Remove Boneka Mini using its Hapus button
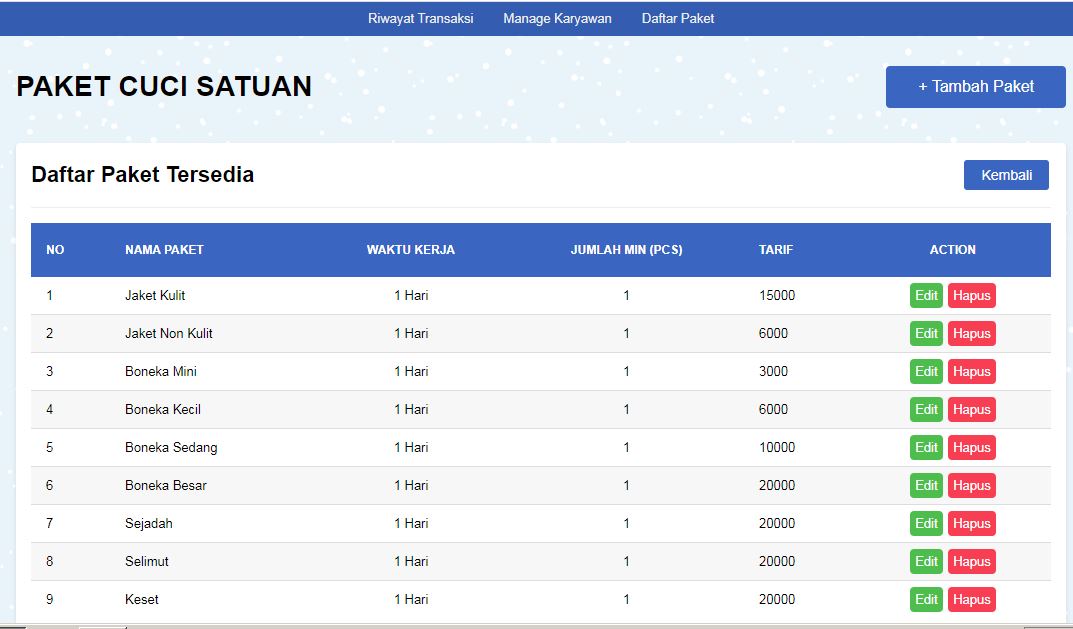The height and width of the screenshot is (629, 1073). [971, 371]
